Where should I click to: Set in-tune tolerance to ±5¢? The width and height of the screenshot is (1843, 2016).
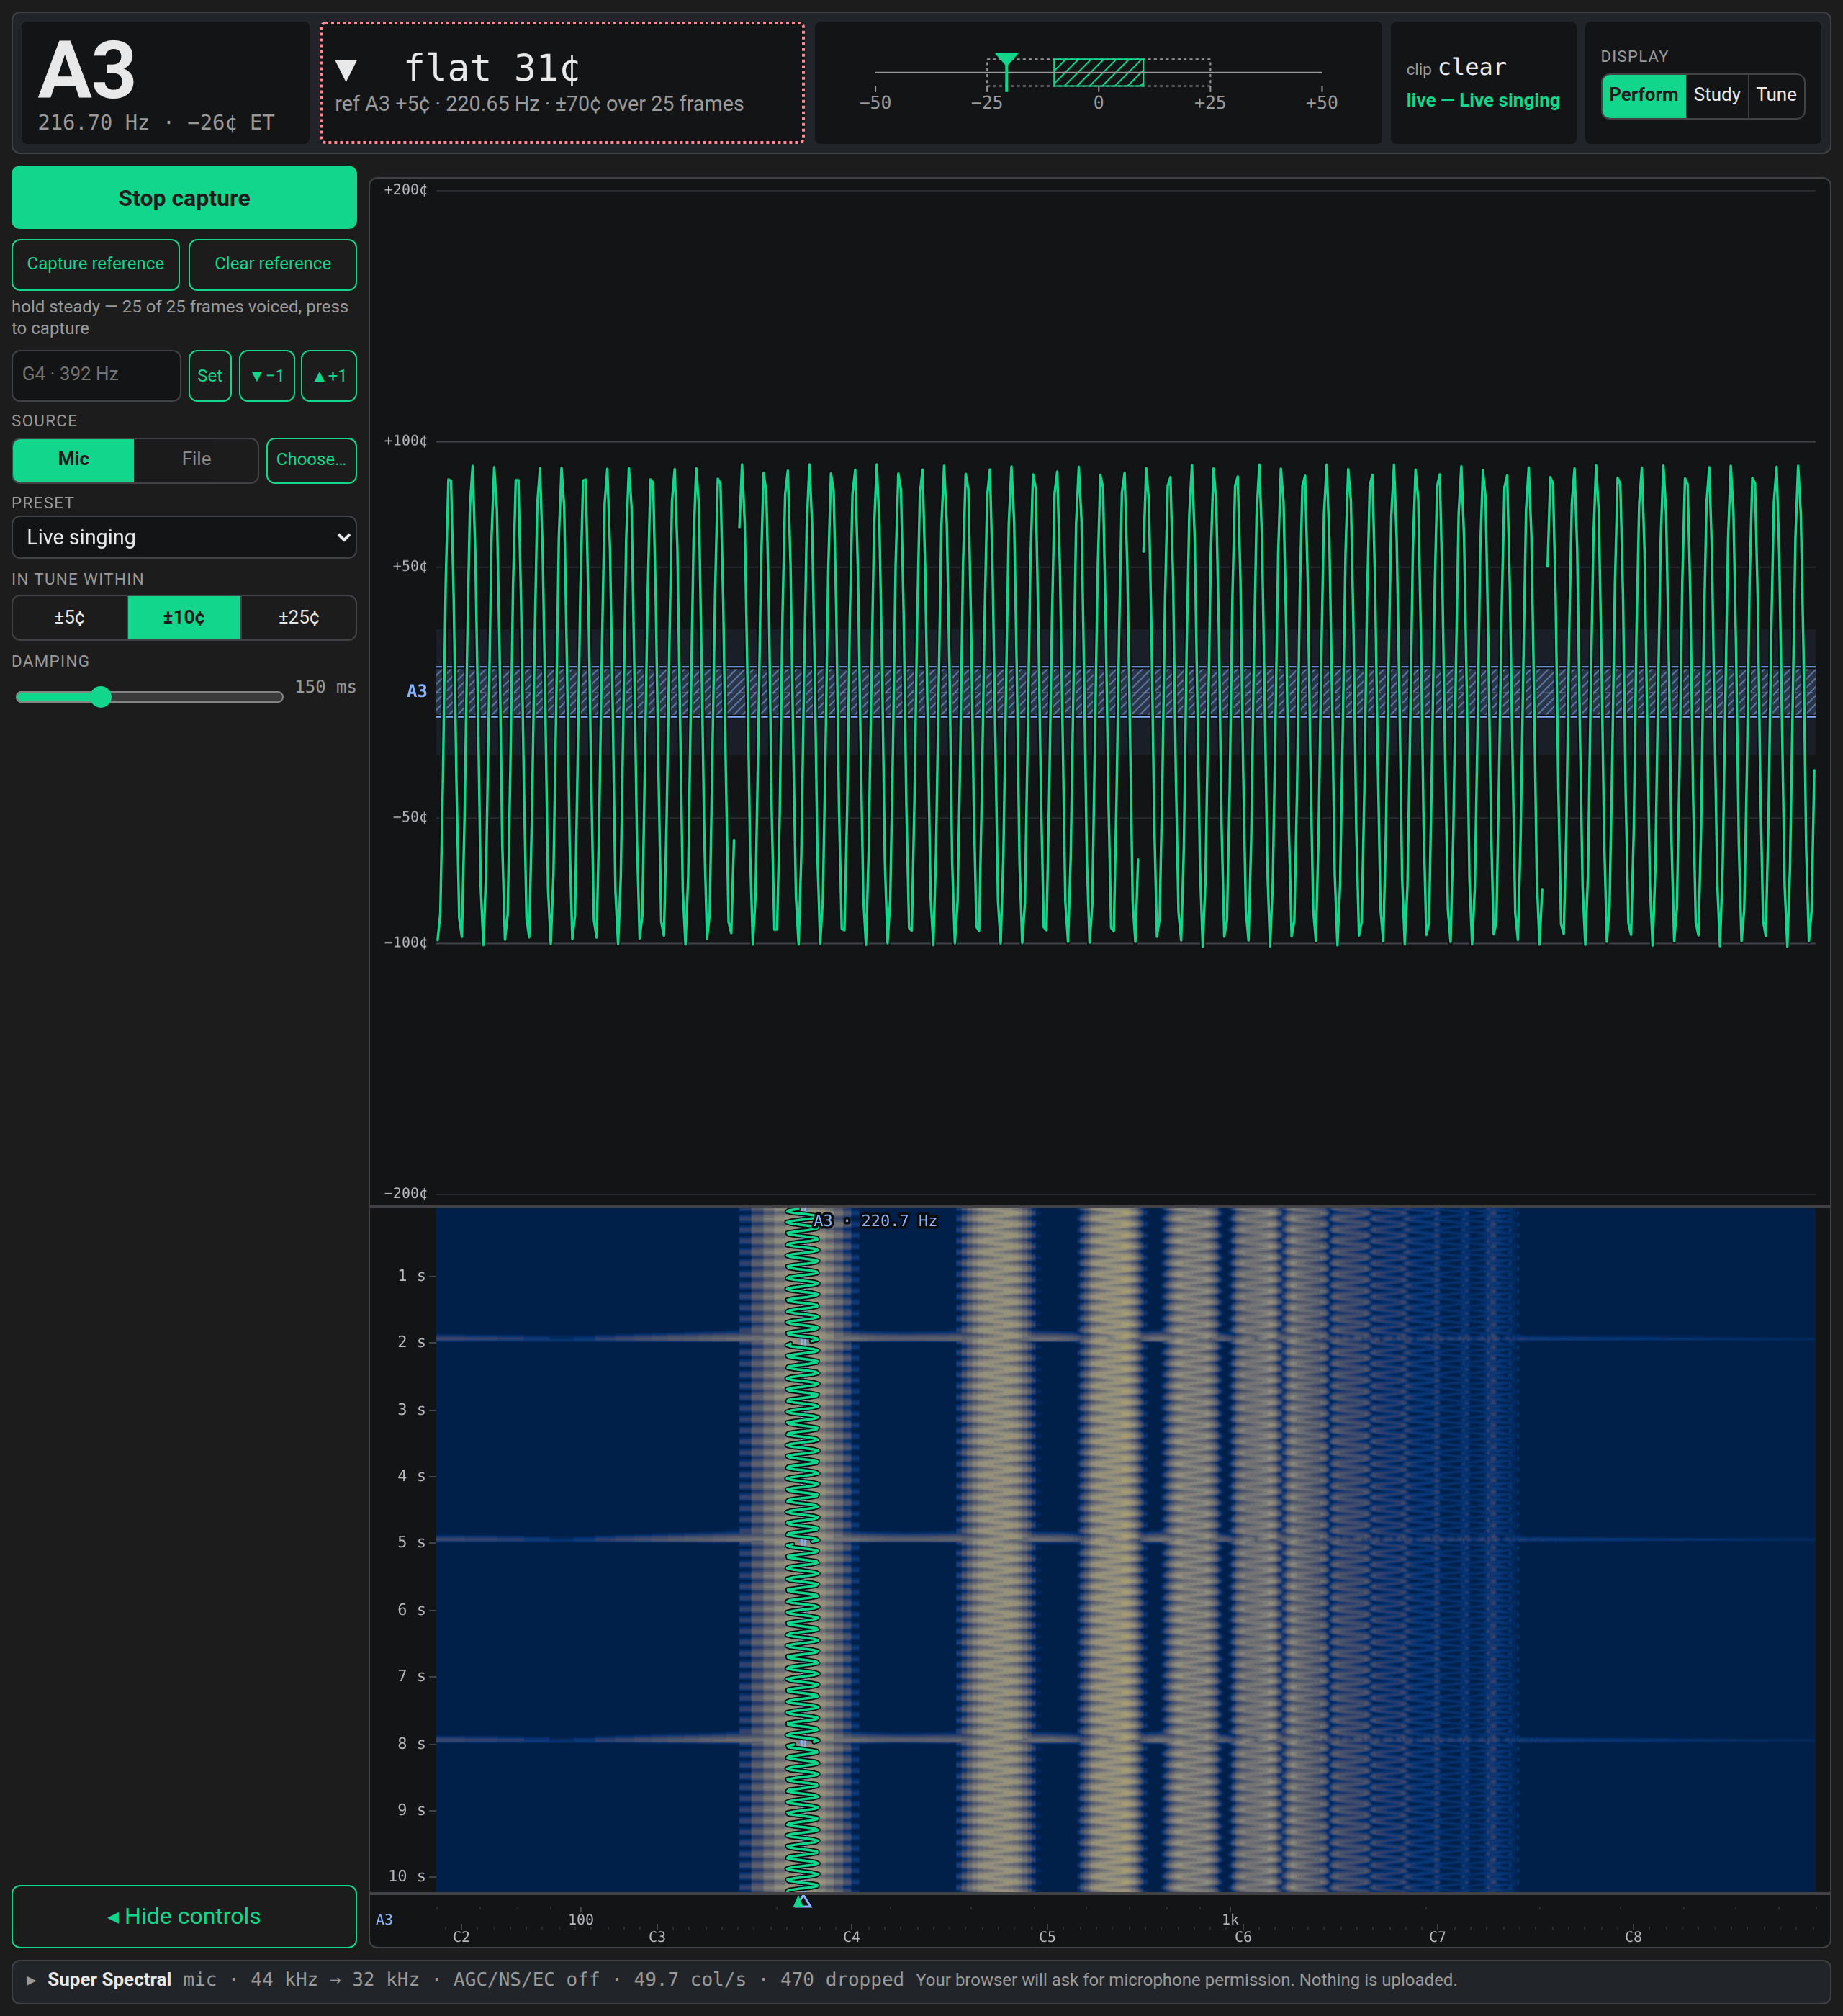[70, 618]
